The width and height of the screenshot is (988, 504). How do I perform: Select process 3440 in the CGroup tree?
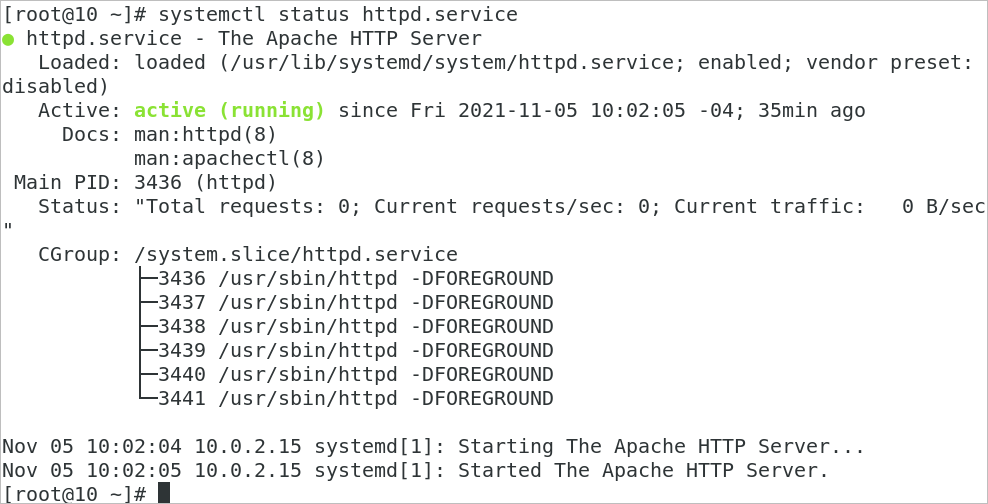(x=355, y=375)
